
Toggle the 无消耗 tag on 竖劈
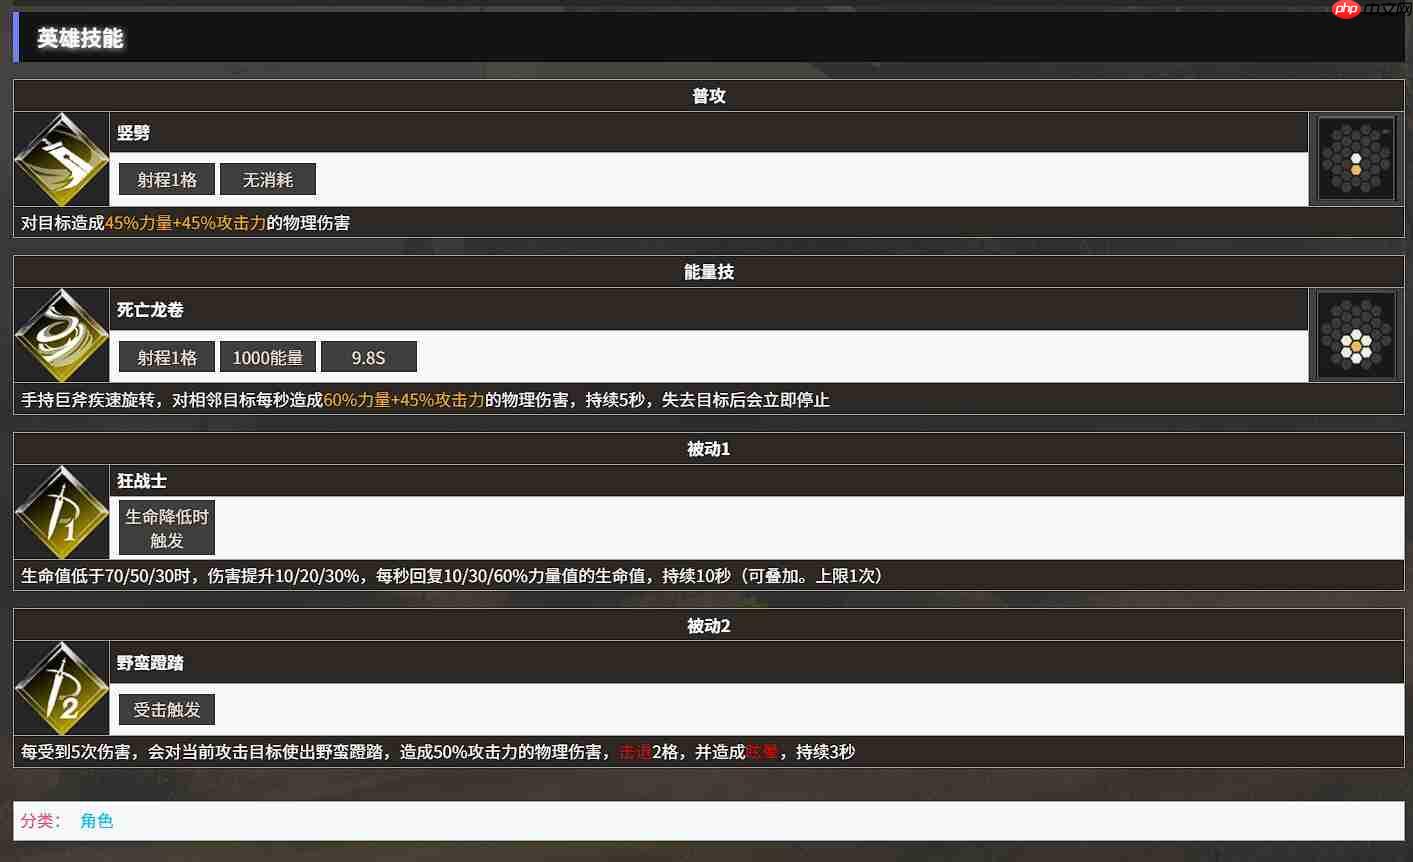tap(267, 179)
